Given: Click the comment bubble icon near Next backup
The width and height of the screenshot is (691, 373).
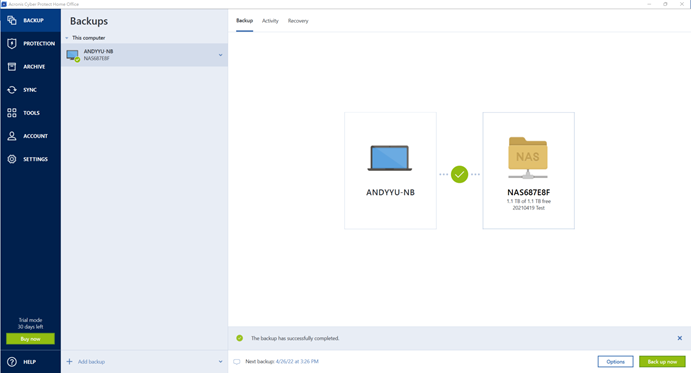Looking at the screenshot, I should coord(237,362).
